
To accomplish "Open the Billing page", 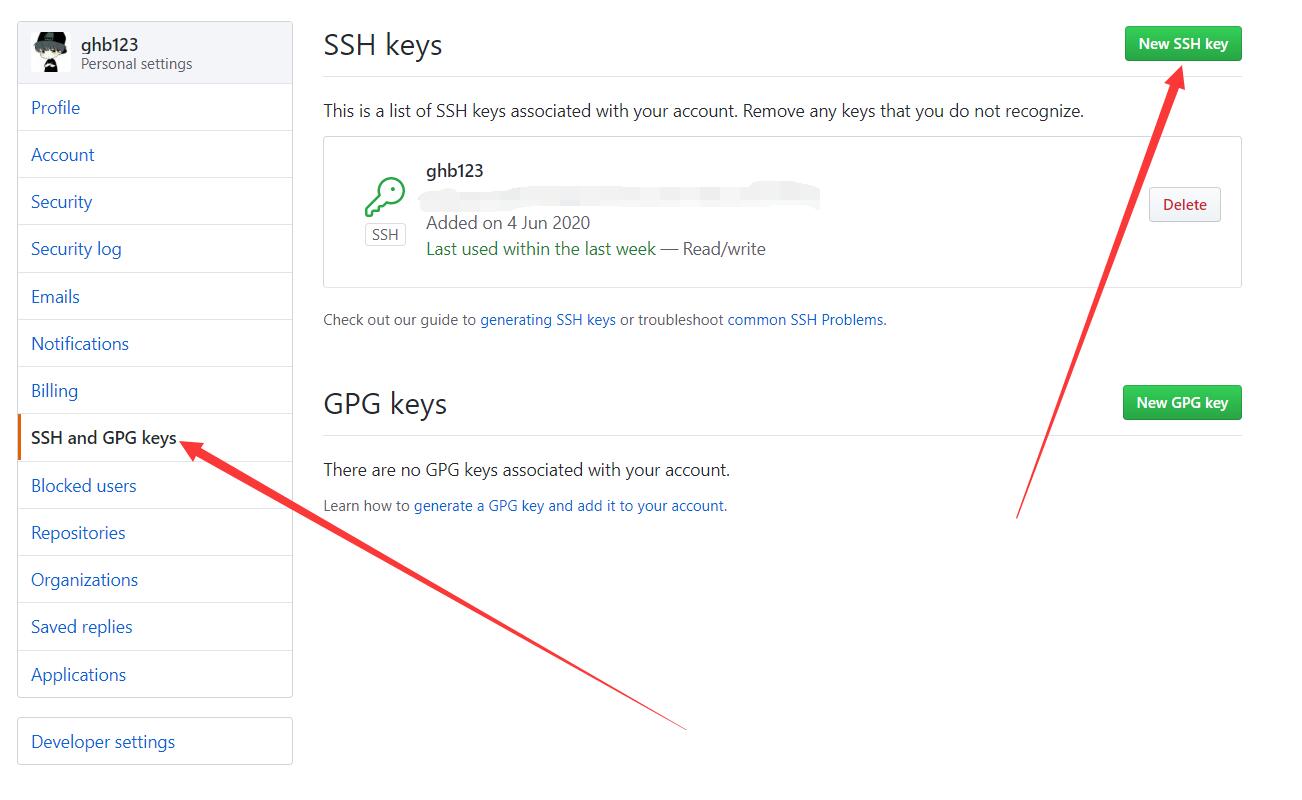I will [54, 391].
